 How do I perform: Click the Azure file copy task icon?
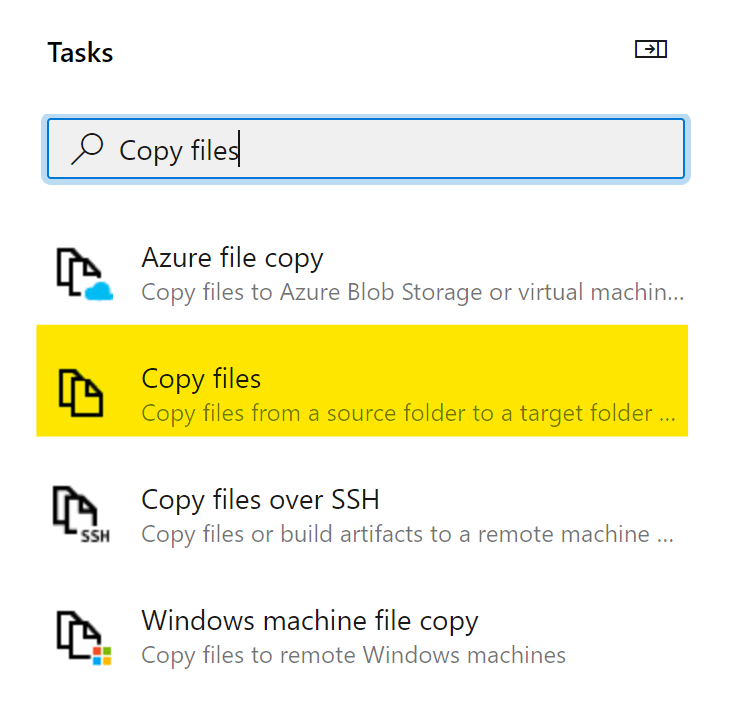point(80,274)
